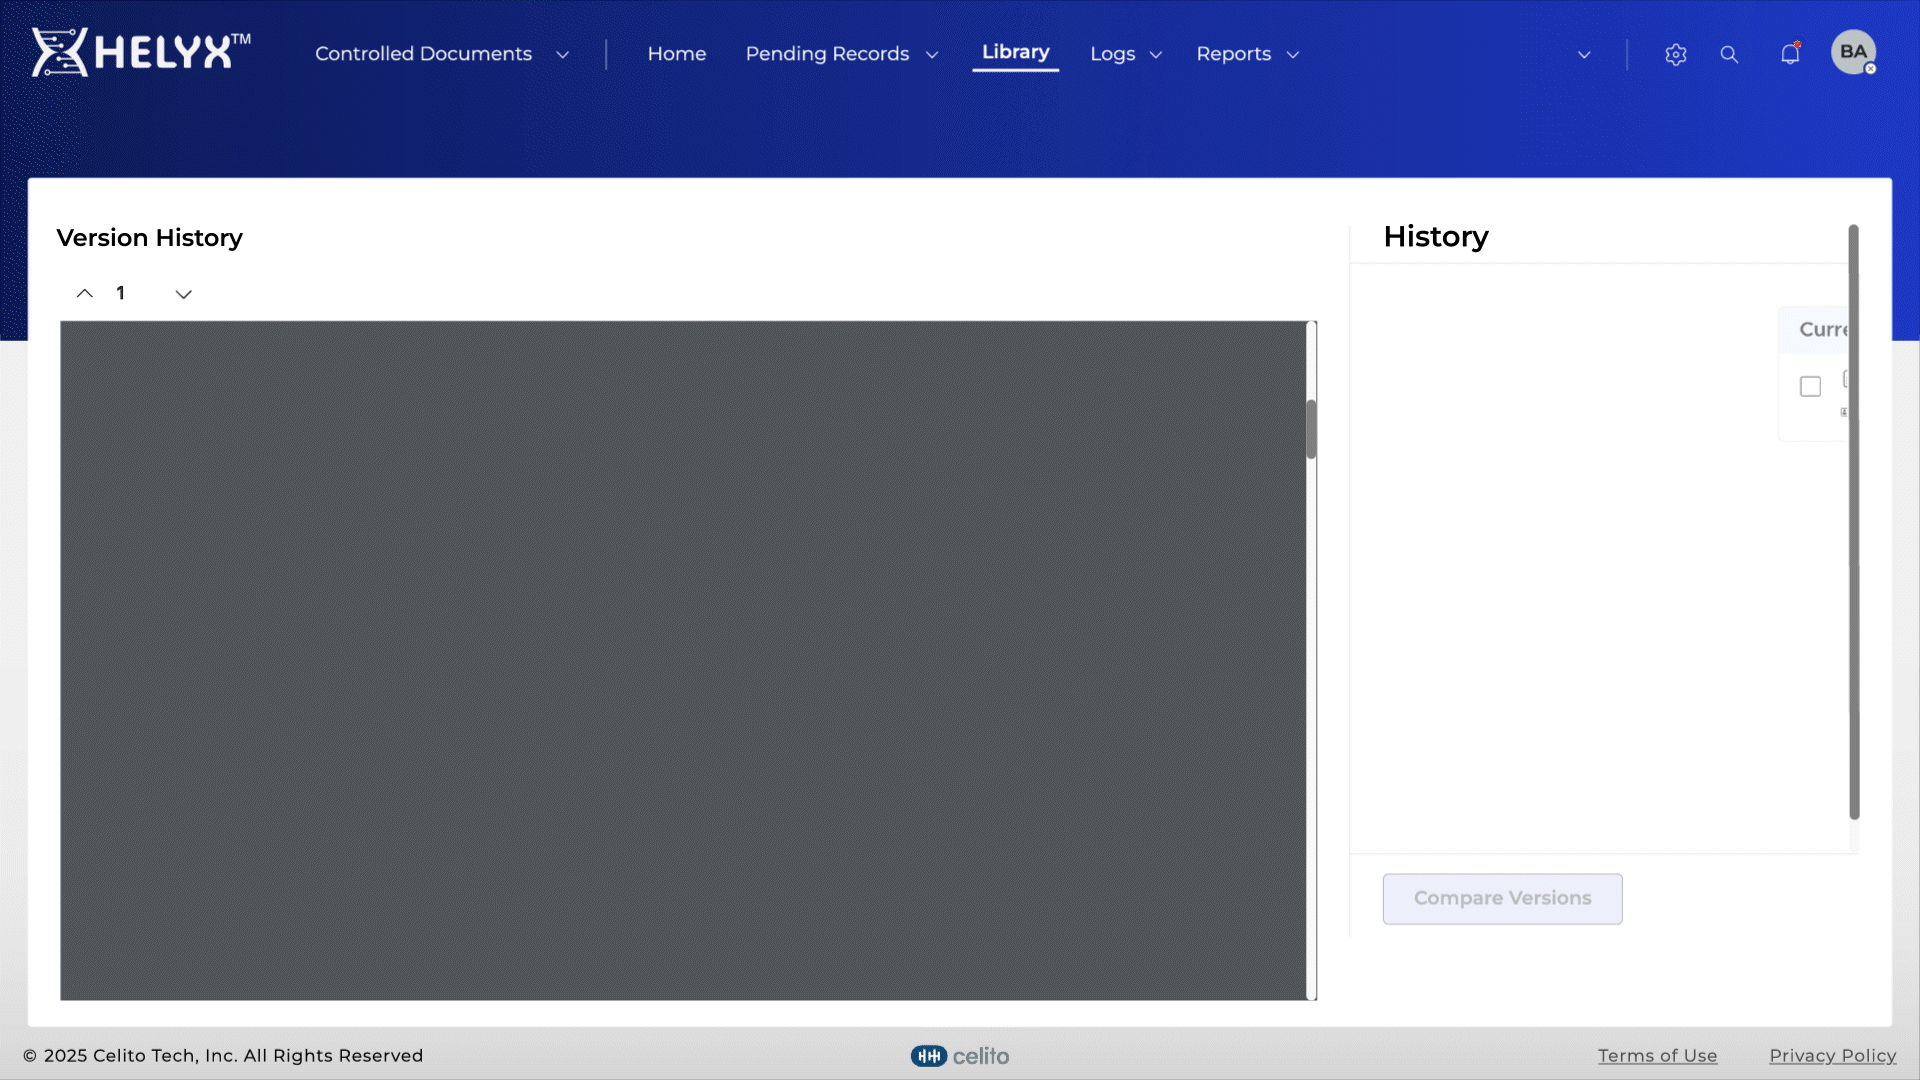Open the settings gear icon

coord(1676,55)
